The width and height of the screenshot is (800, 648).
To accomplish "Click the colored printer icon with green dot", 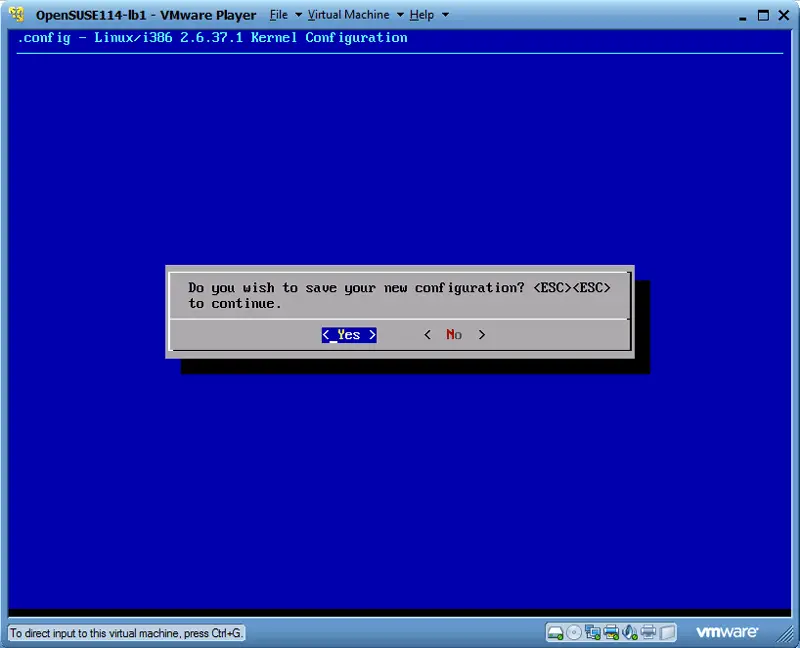I will coord(611,633).
